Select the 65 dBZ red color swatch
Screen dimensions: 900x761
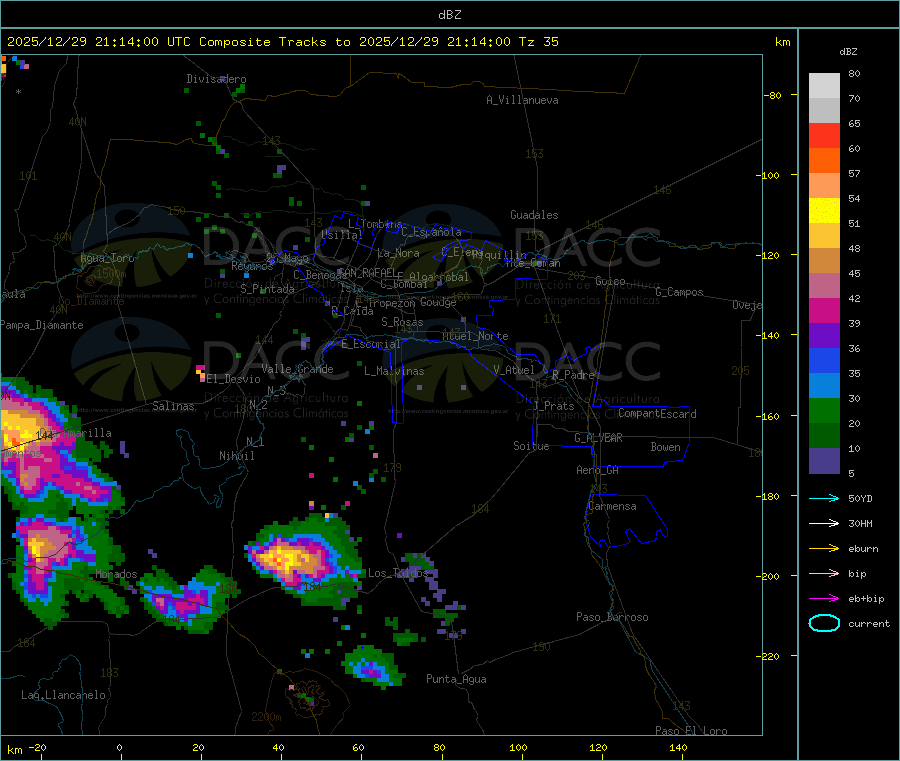(824, 135)
